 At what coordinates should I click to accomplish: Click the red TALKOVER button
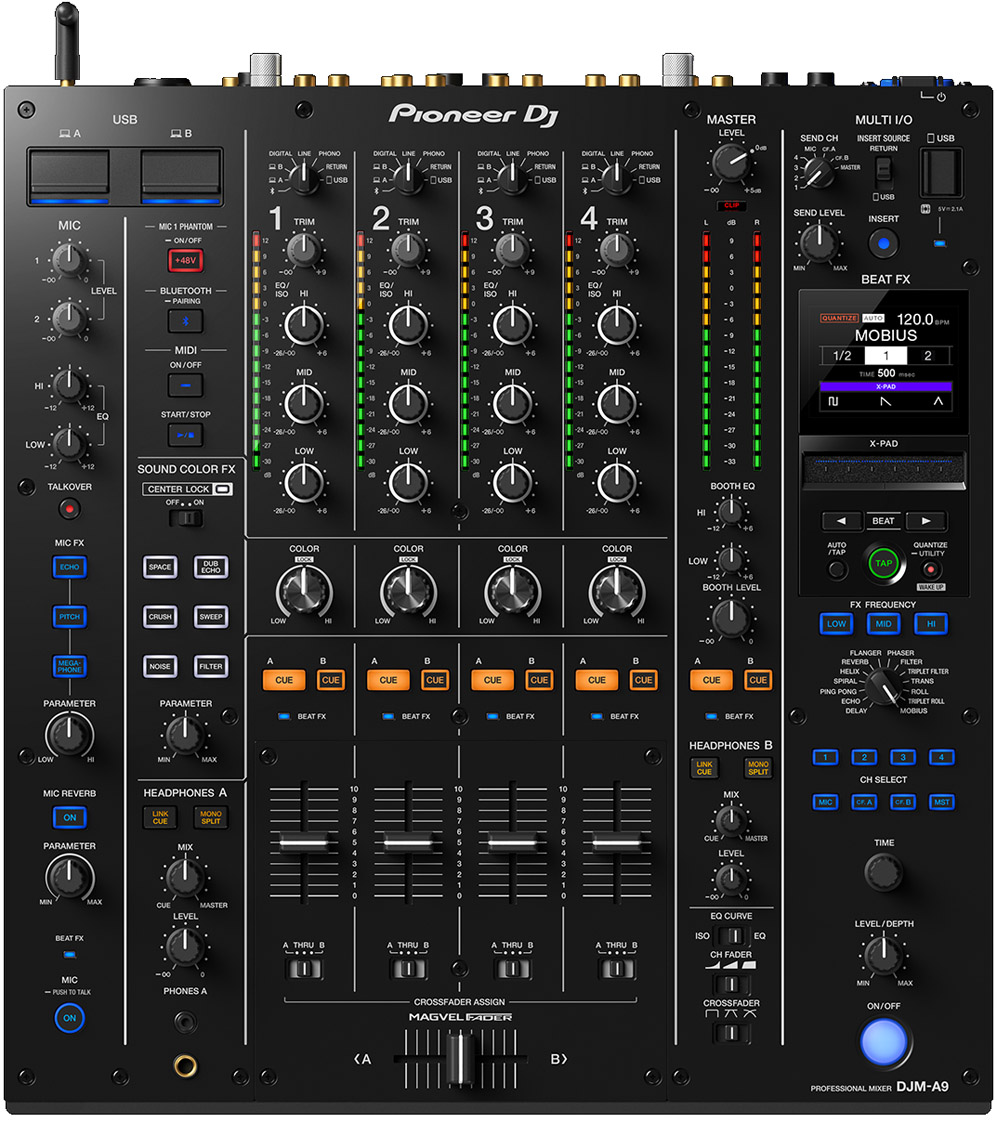pos(69,509)
